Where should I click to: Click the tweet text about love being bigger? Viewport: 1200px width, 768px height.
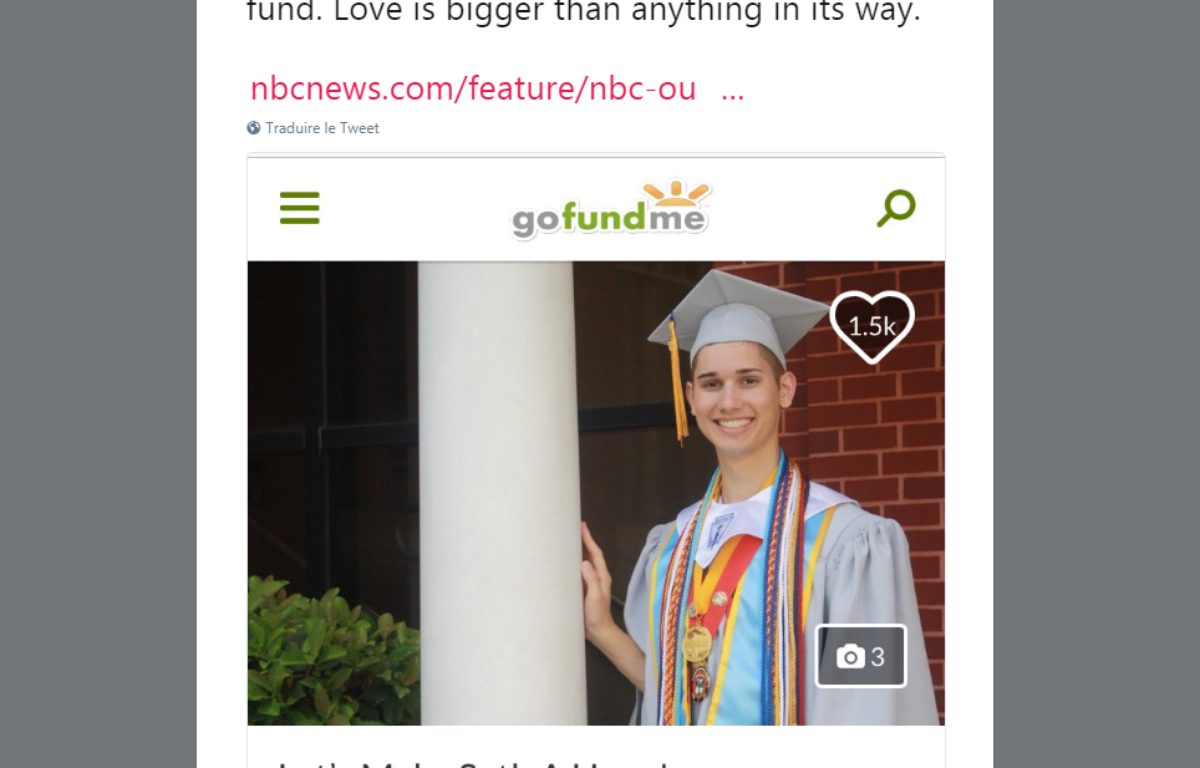pos(583,12)
